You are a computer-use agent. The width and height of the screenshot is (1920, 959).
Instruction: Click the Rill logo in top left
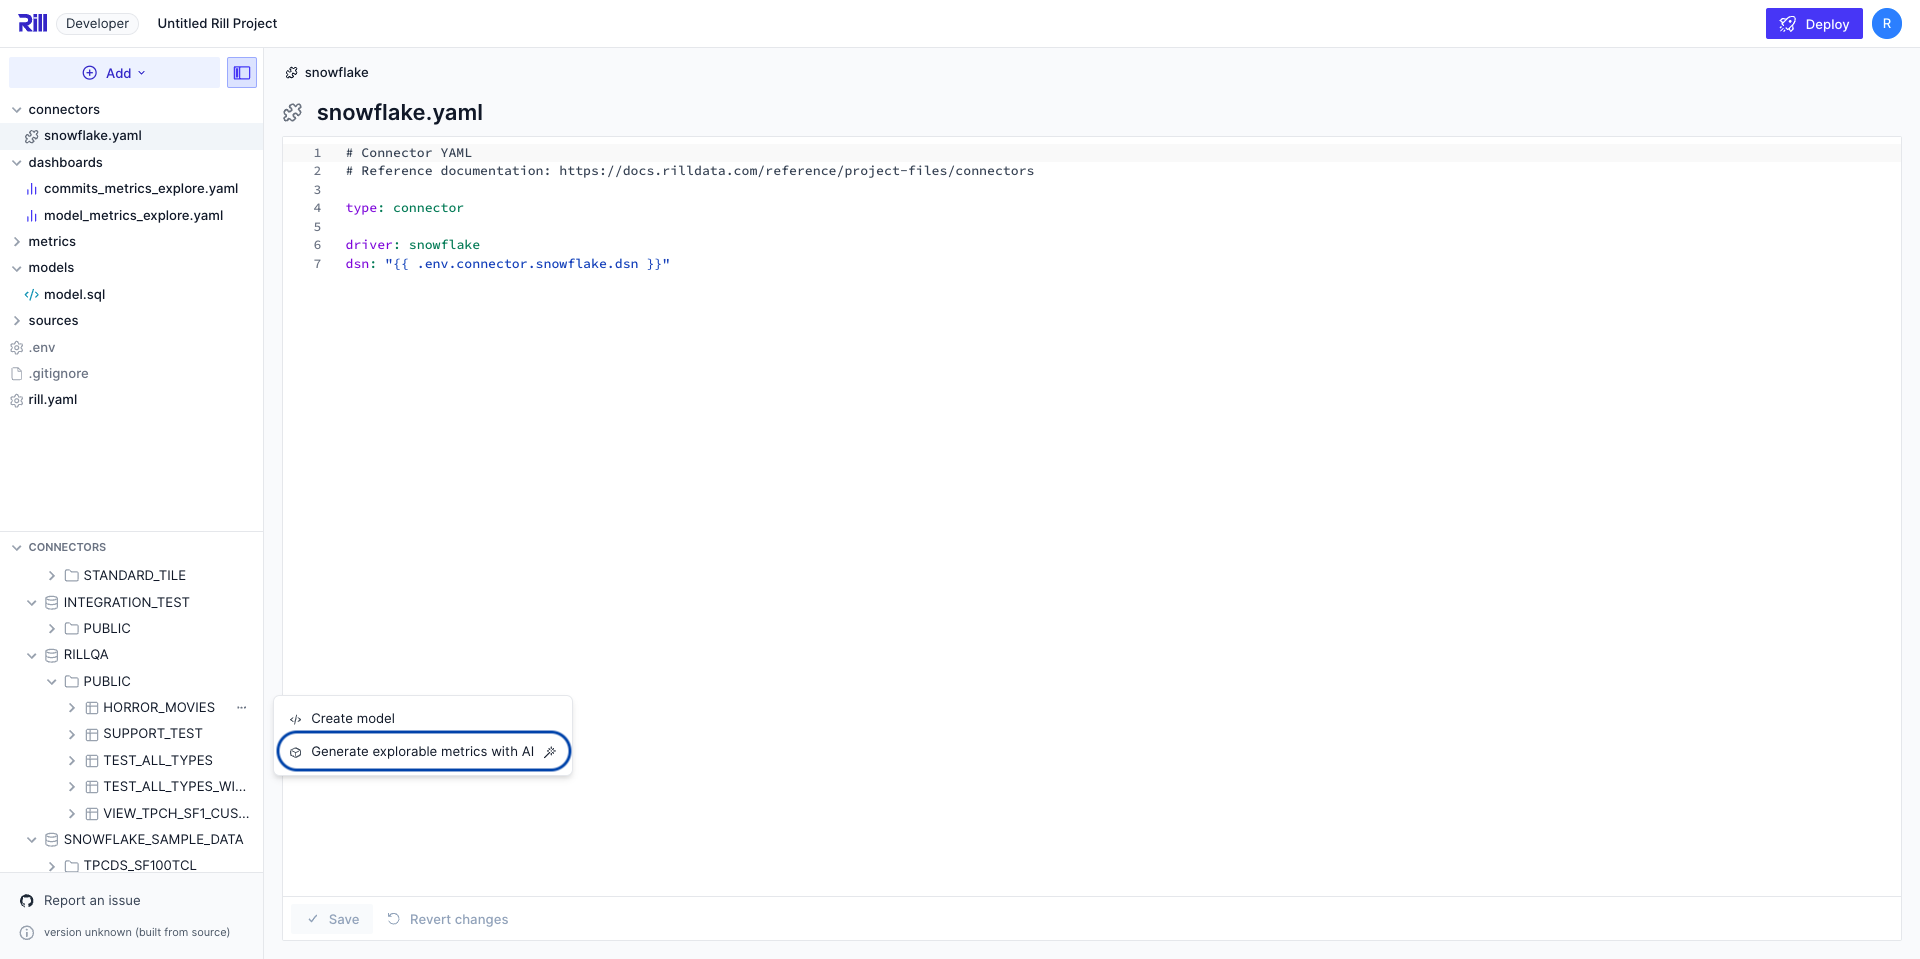click(x=32, y=22)
